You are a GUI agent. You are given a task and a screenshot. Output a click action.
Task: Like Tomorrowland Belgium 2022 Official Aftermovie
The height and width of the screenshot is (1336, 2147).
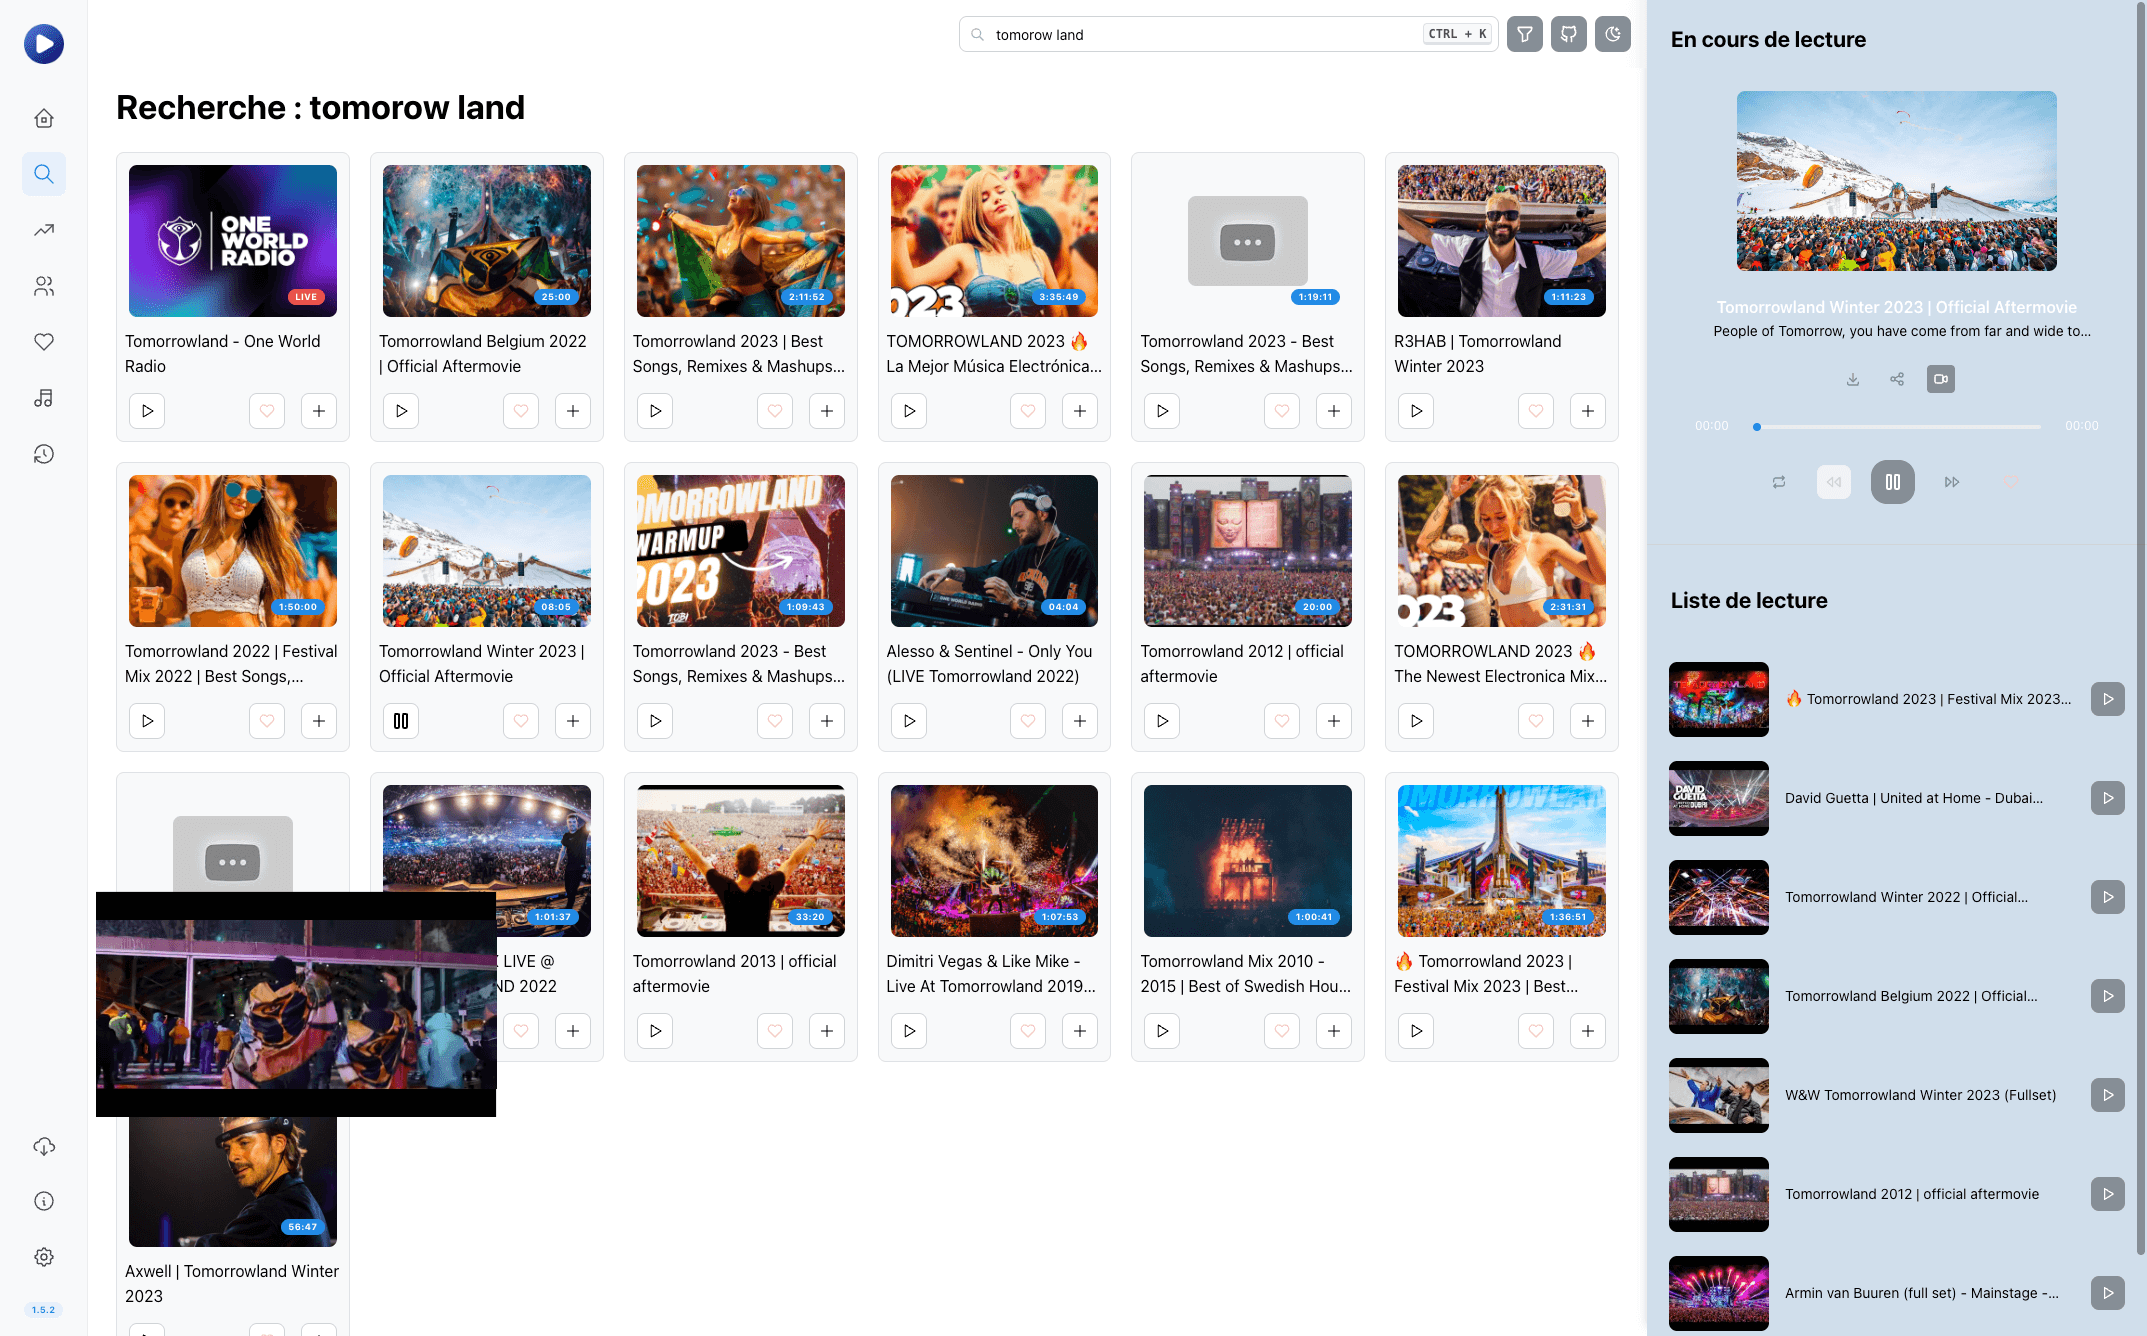pos(520,411)
